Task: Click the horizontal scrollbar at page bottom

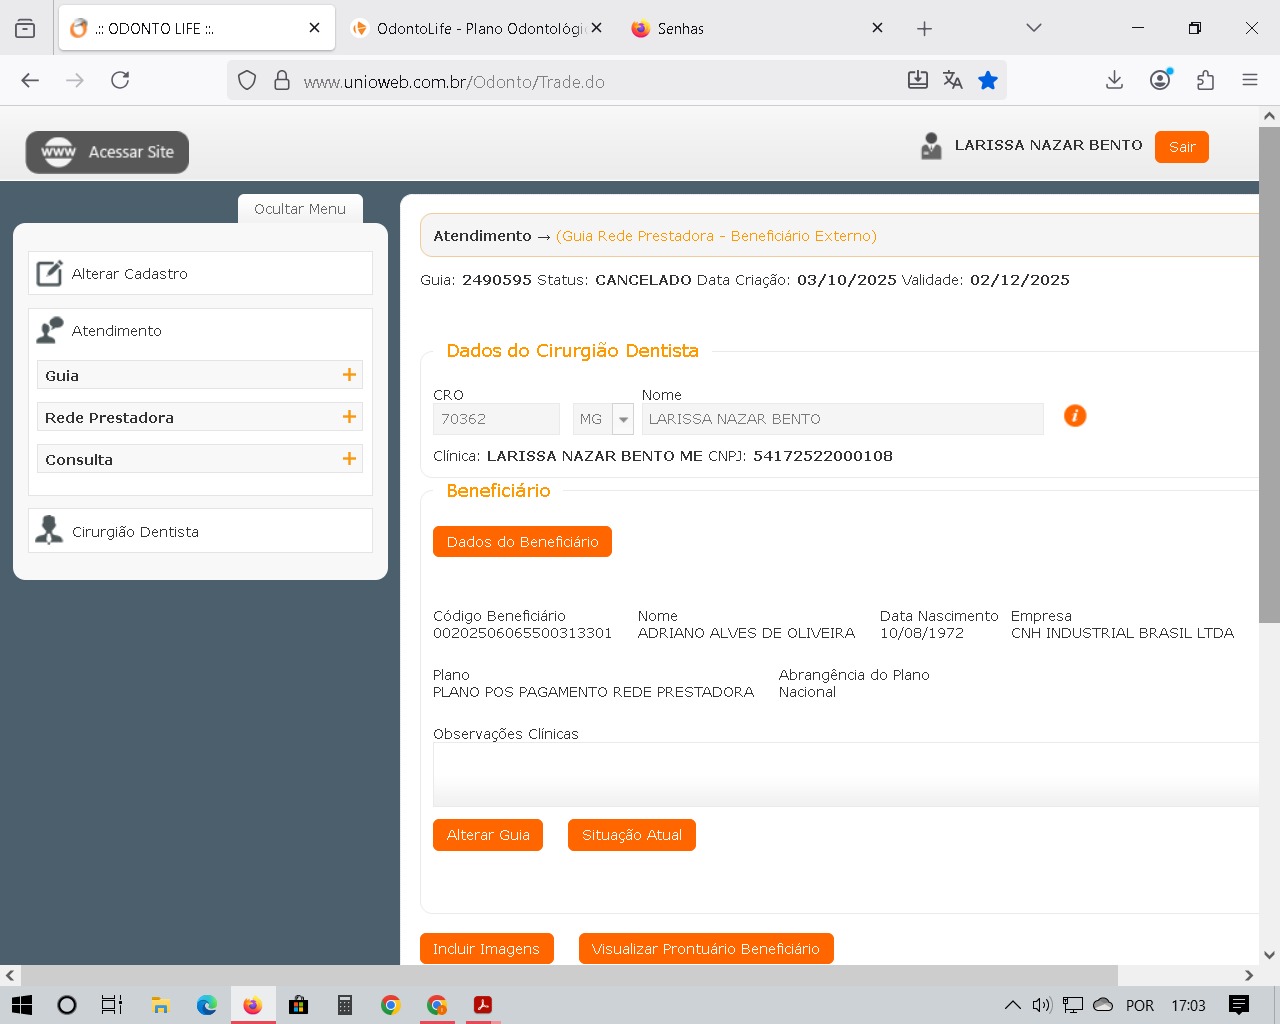Action: (x=570, y=975)
